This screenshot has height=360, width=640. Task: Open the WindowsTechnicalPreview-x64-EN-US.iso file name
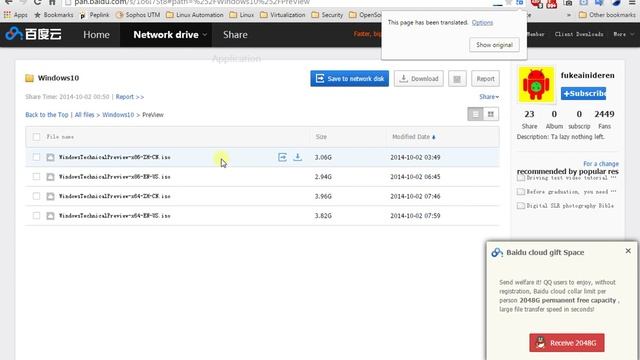click(115, 216)
